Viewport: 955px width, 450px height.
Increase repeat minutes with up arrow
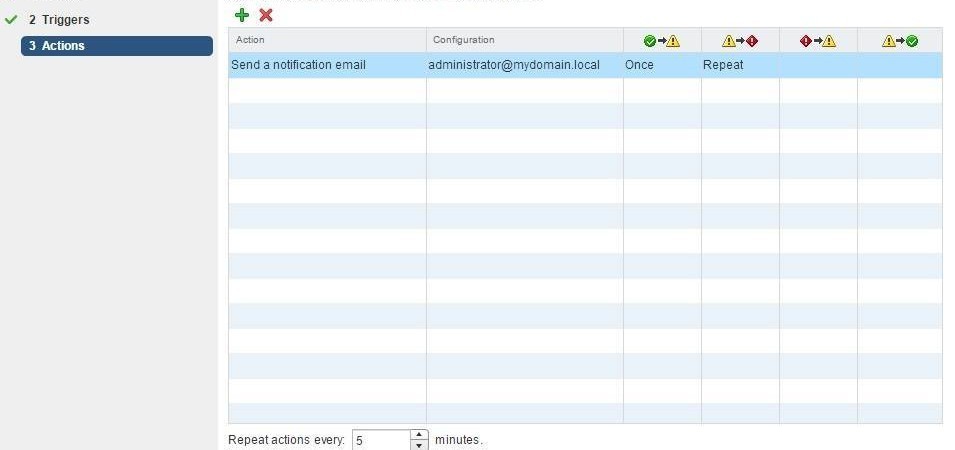pyautogui.click(x=419, y=435)
